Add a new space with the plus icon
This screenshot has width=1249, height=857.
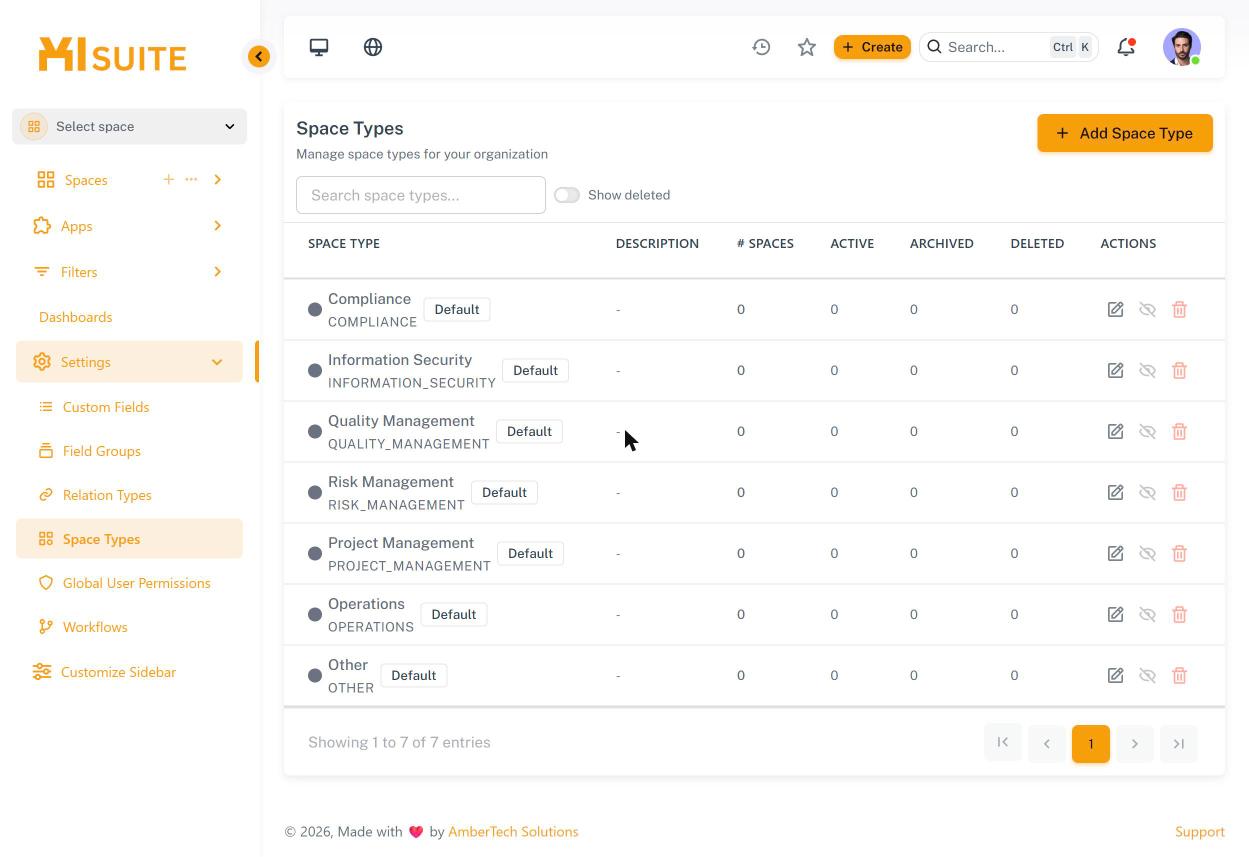(x=168, y=180)
